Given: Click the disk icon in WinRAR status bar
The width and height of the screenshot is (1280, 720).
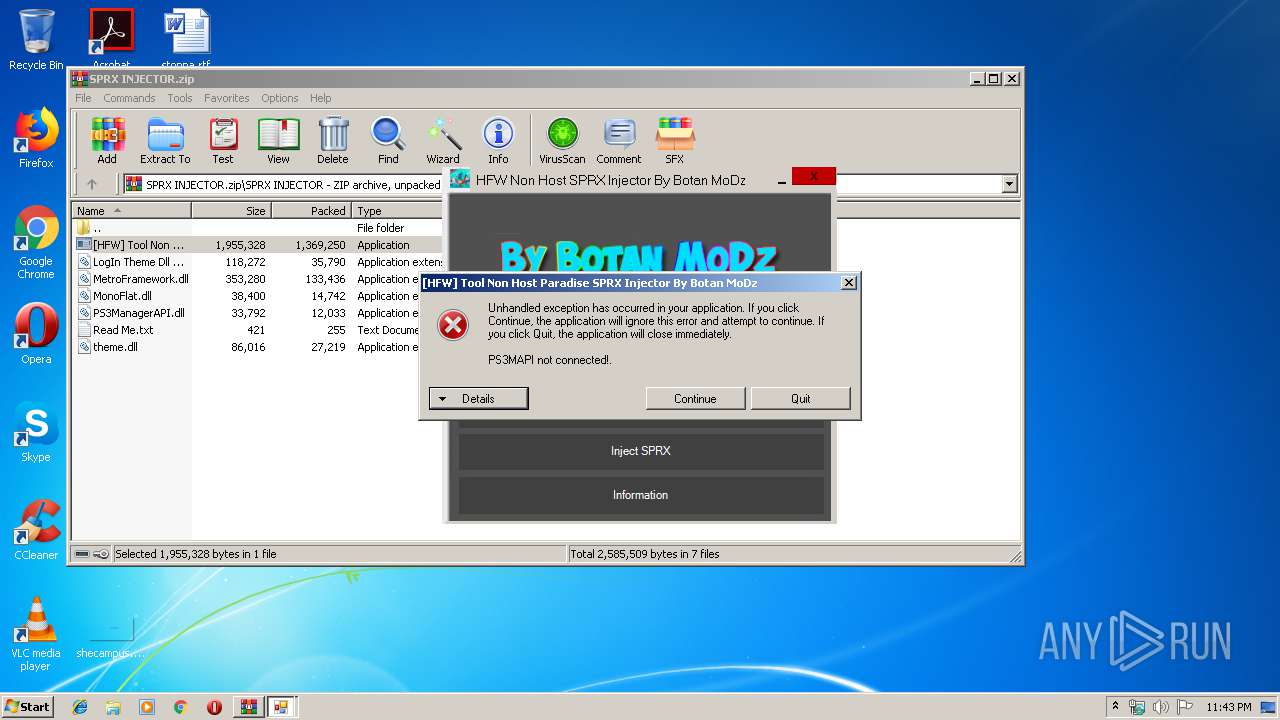Looking at the screenshot, I should click(82, 554).
